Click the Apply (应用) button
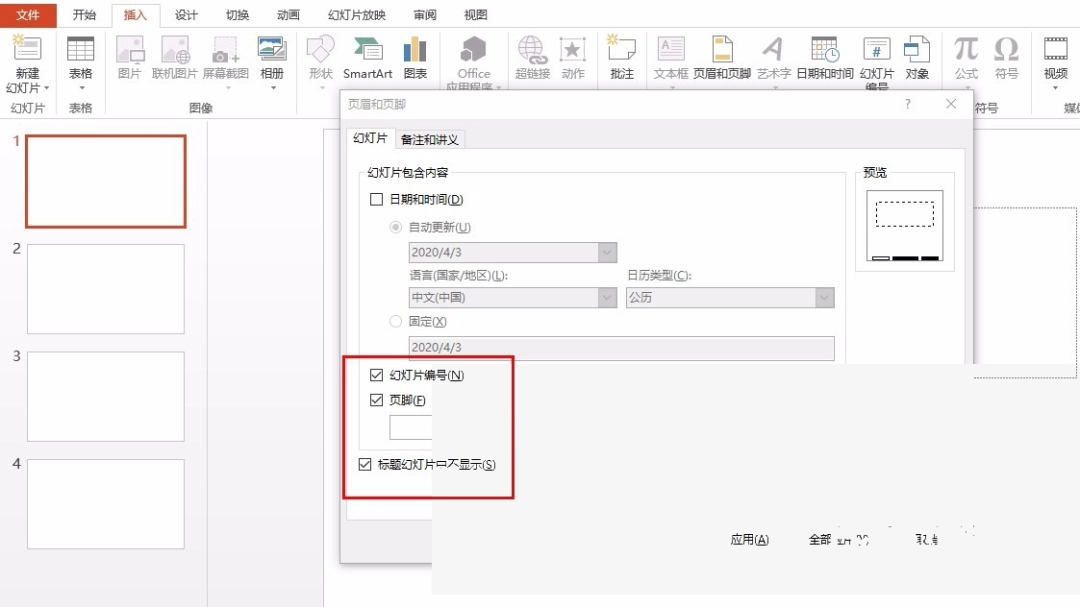Screen dimensions: 1080x607 coord(749,539)
